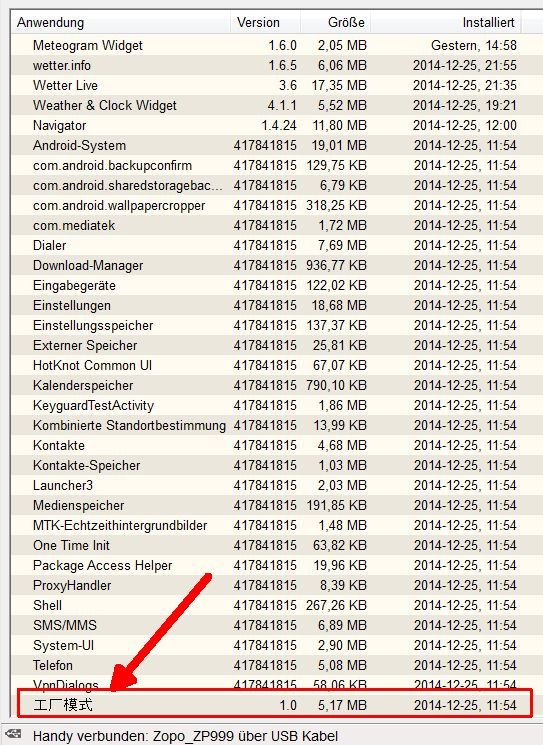Select the Einstellungen entry
This screenshot has height=745, width=543.
[266, 305]
